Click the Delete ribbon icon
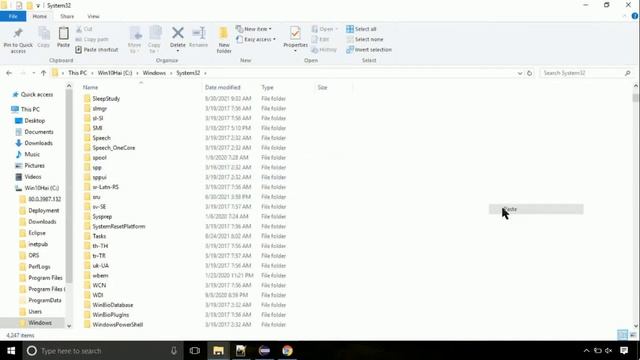 pos(178,33)
